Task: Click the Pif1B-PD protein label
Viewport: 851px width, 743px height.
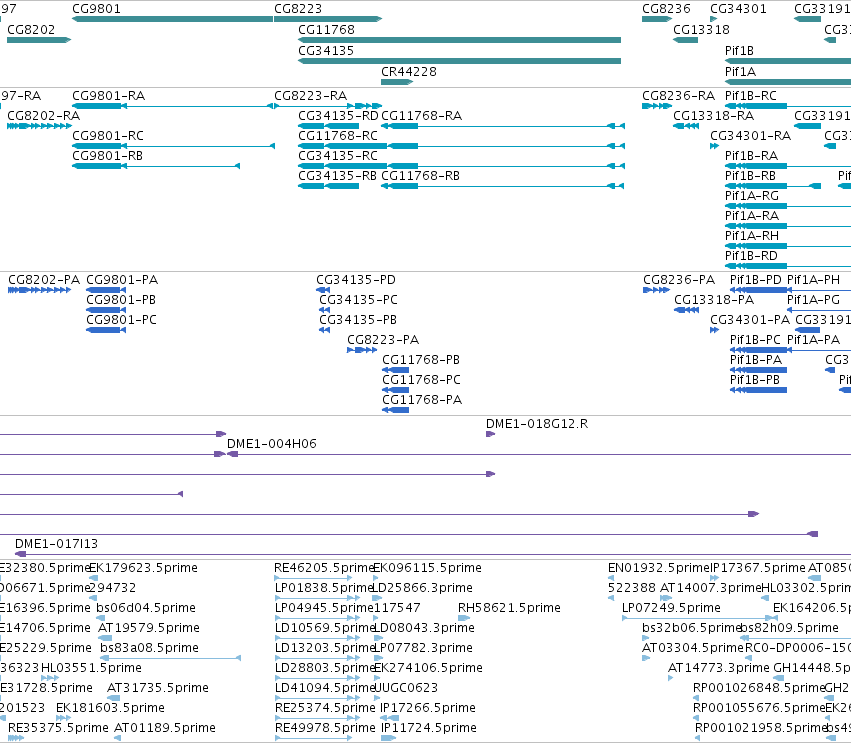Action: [x=755, y=280]
